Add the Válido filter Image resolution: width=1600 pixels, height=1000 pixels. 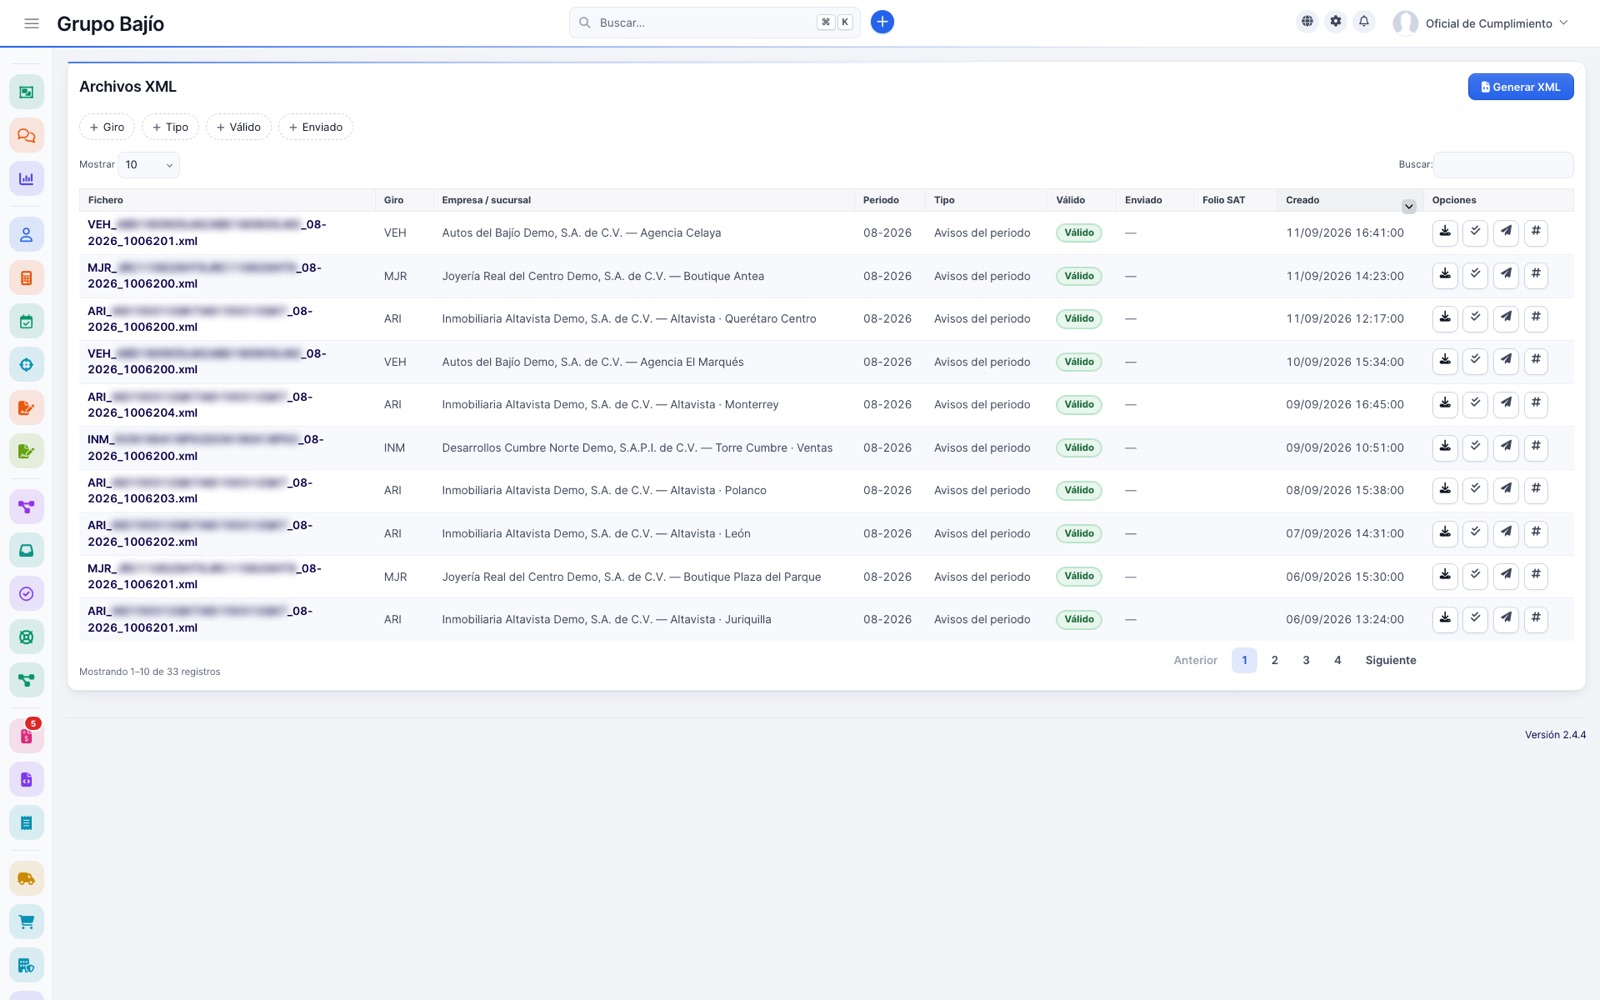[x=238, y=127]
